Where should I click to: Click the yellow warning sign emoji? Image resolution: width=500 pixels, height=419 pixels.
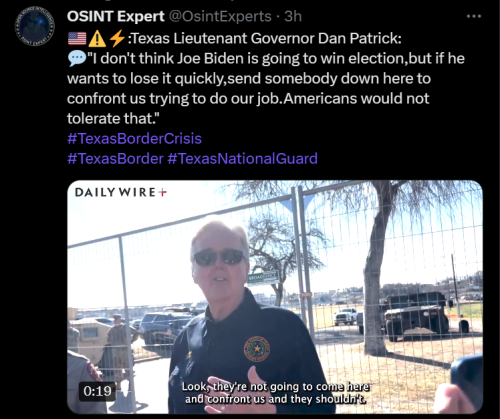(x=97, y=38)
